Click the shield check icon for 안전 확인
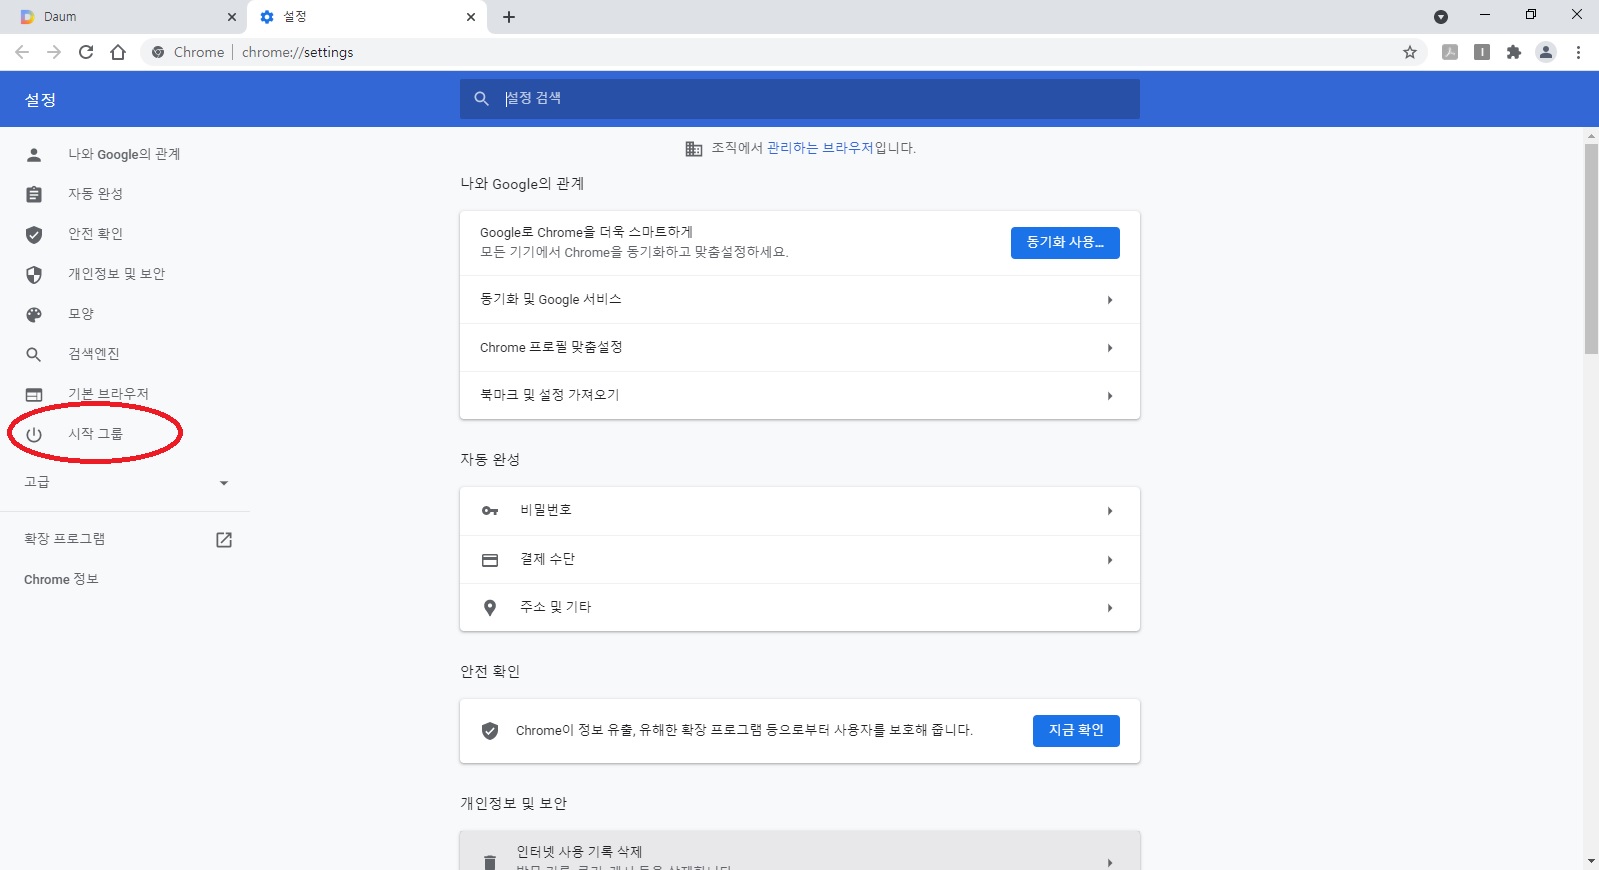Image resolution: width=1599 pixels, height=870 pixels. tap(34, 234)
